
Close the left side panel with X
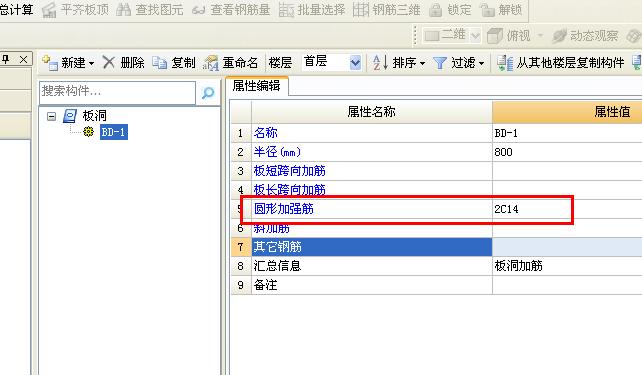click(24, 60)
